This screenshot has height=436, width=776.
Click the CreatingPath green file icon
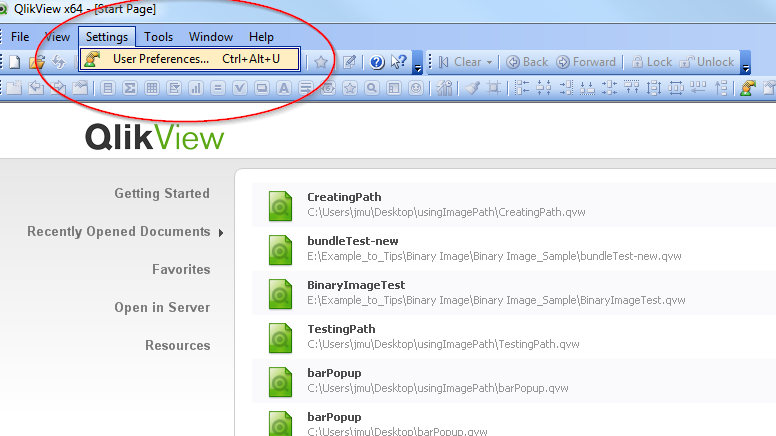280,206
